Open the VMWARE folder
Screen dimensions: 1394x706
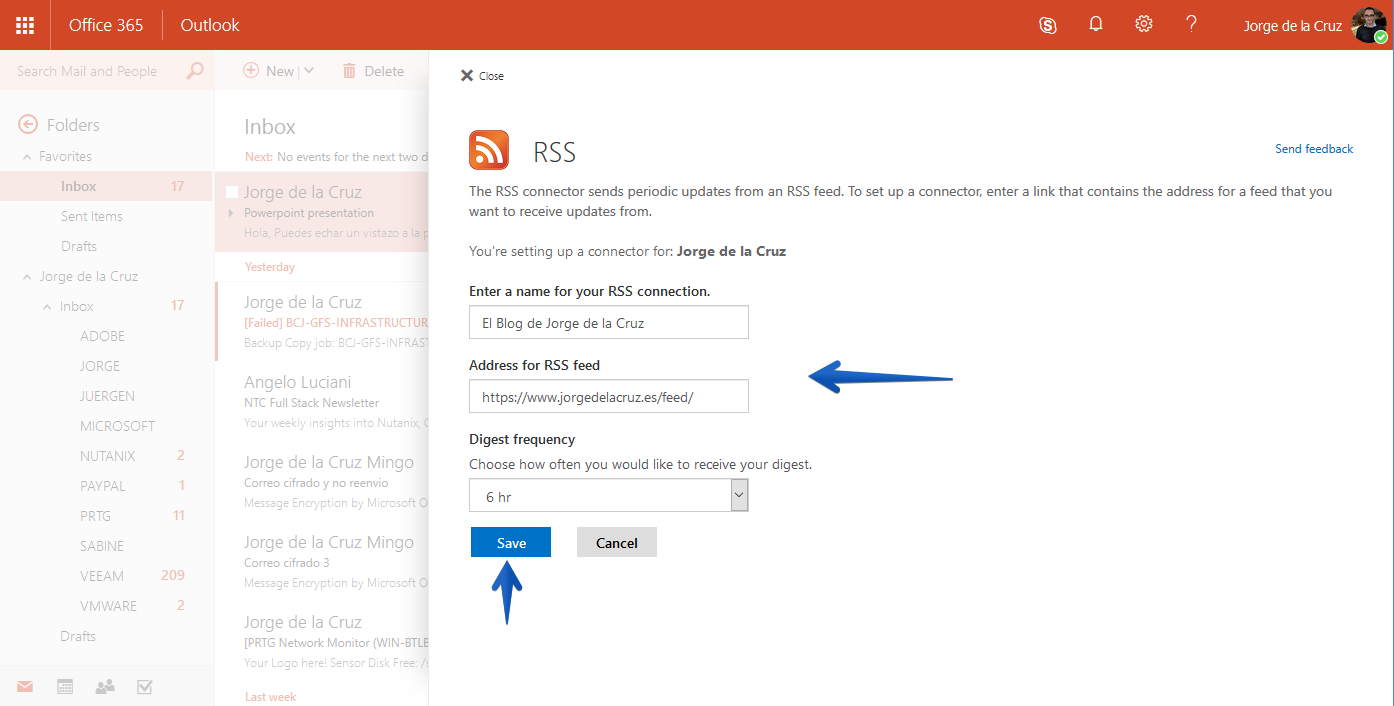pos(107,606)
